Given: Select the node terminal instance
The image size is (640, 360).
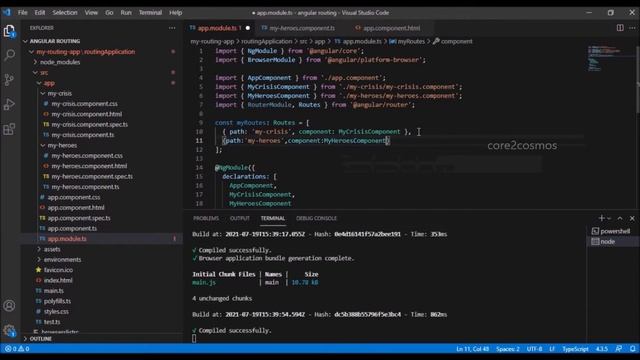Looking at the screenshot, I should coord(612,242).
